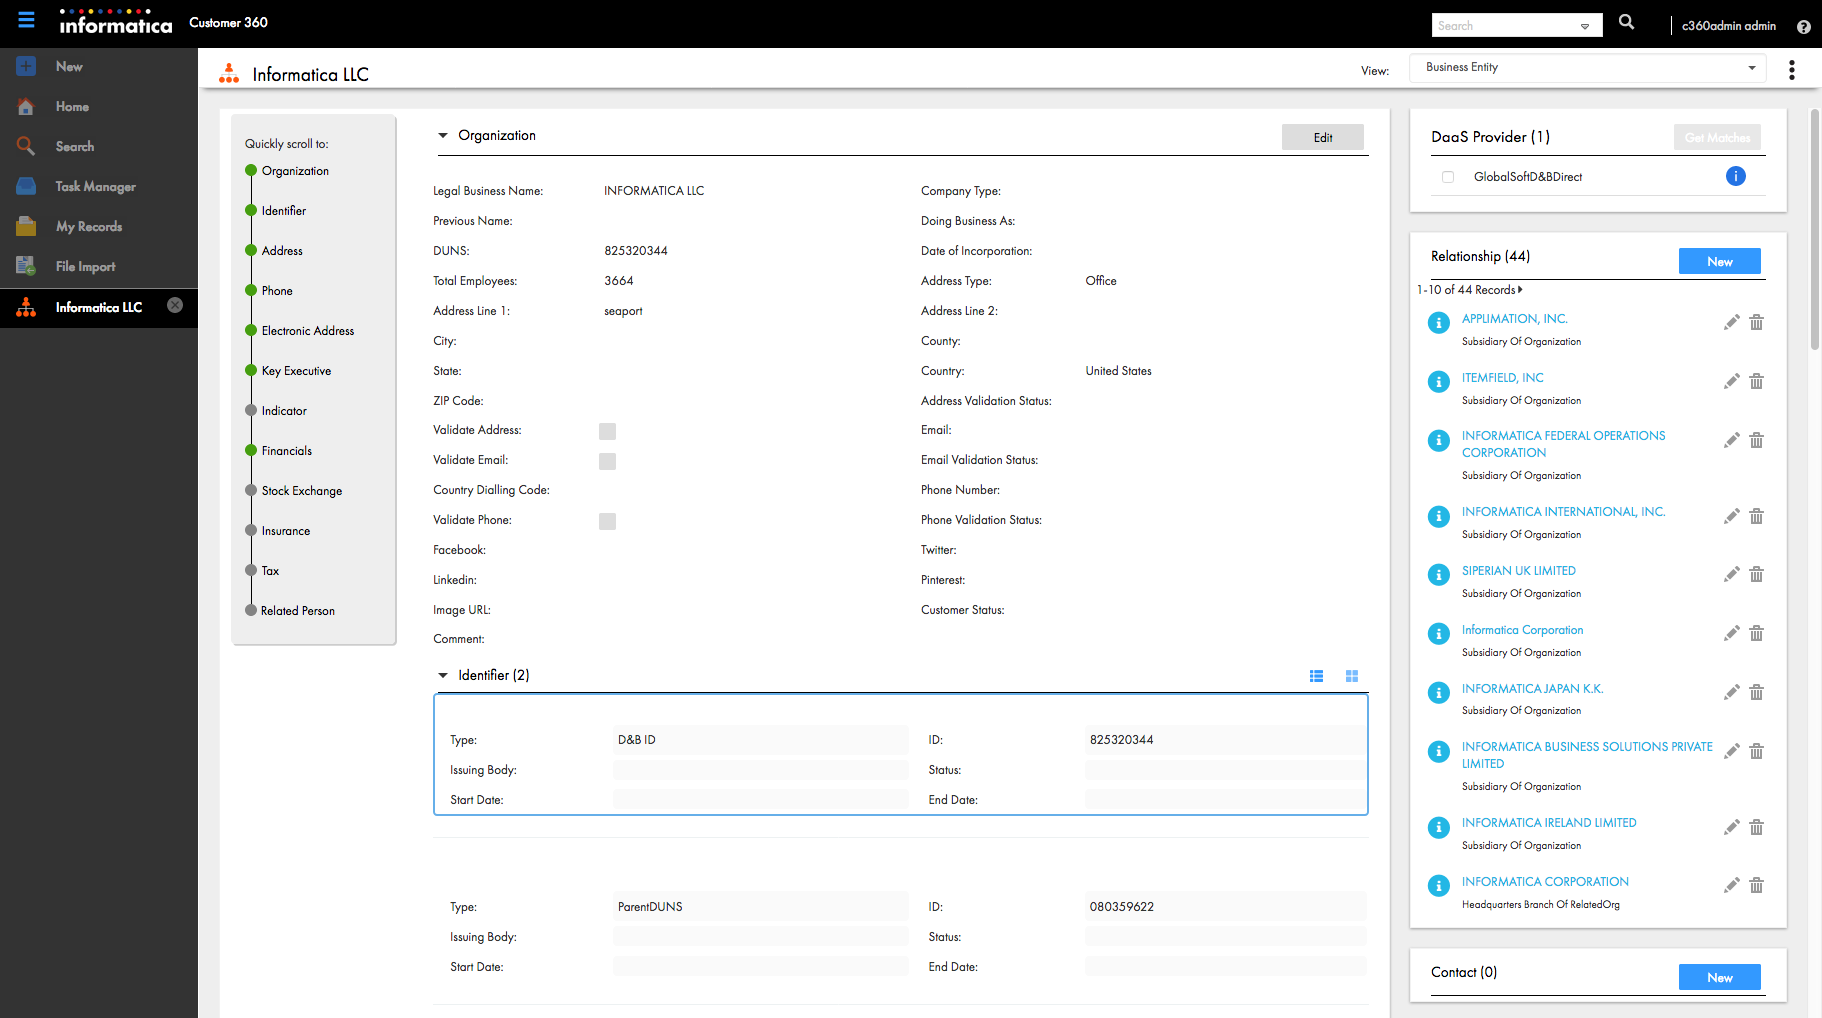Open the hamburger navigation menu
This screenshot has width=1822, height=1018.
[x=26, y=20]
